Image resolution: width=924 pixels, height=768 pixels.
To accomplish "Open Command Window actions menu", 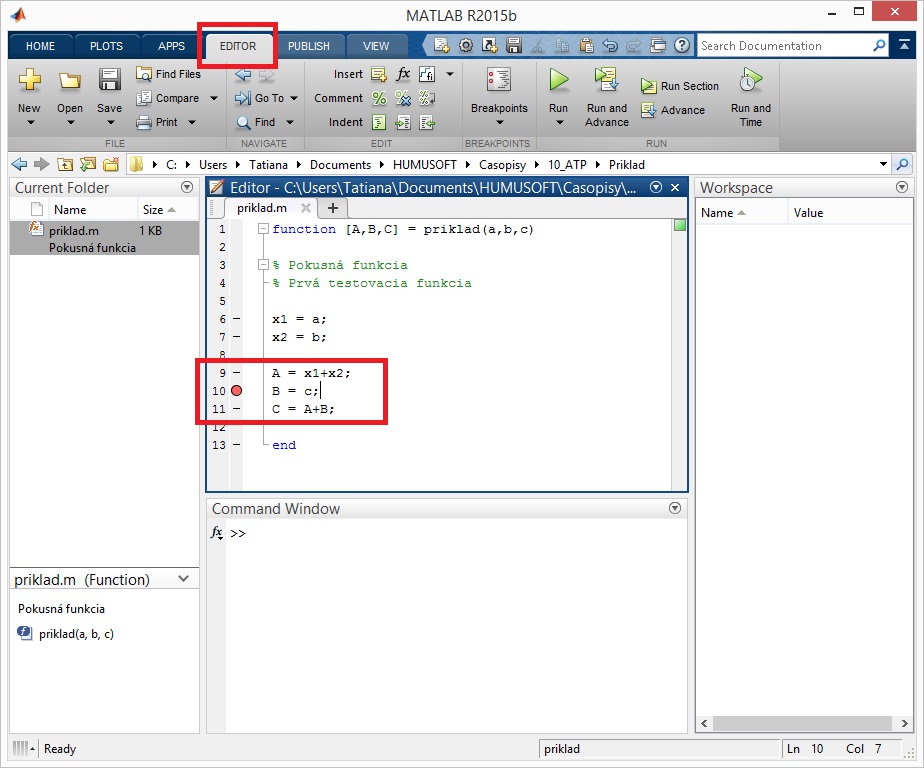I will click(x=675, y=508).
